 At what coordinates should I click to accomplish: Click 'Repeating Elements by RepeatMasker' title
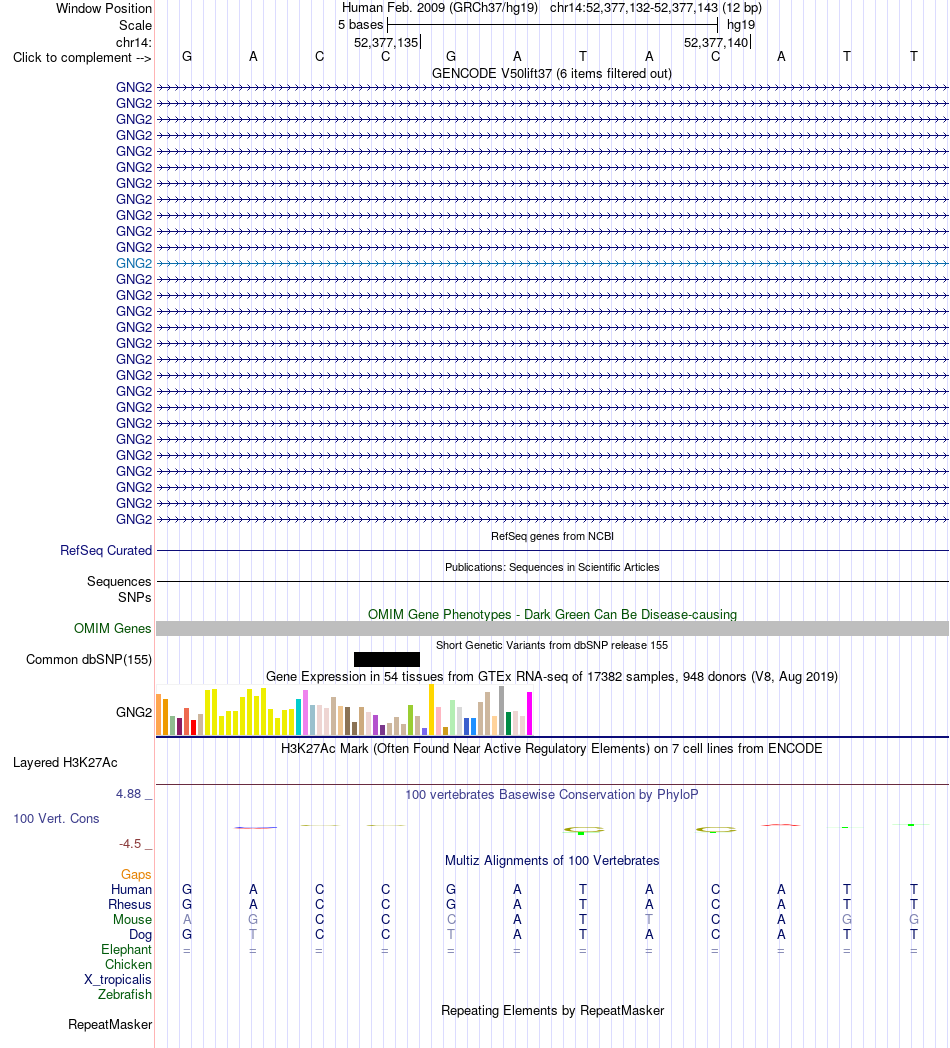click(552, 1011)
